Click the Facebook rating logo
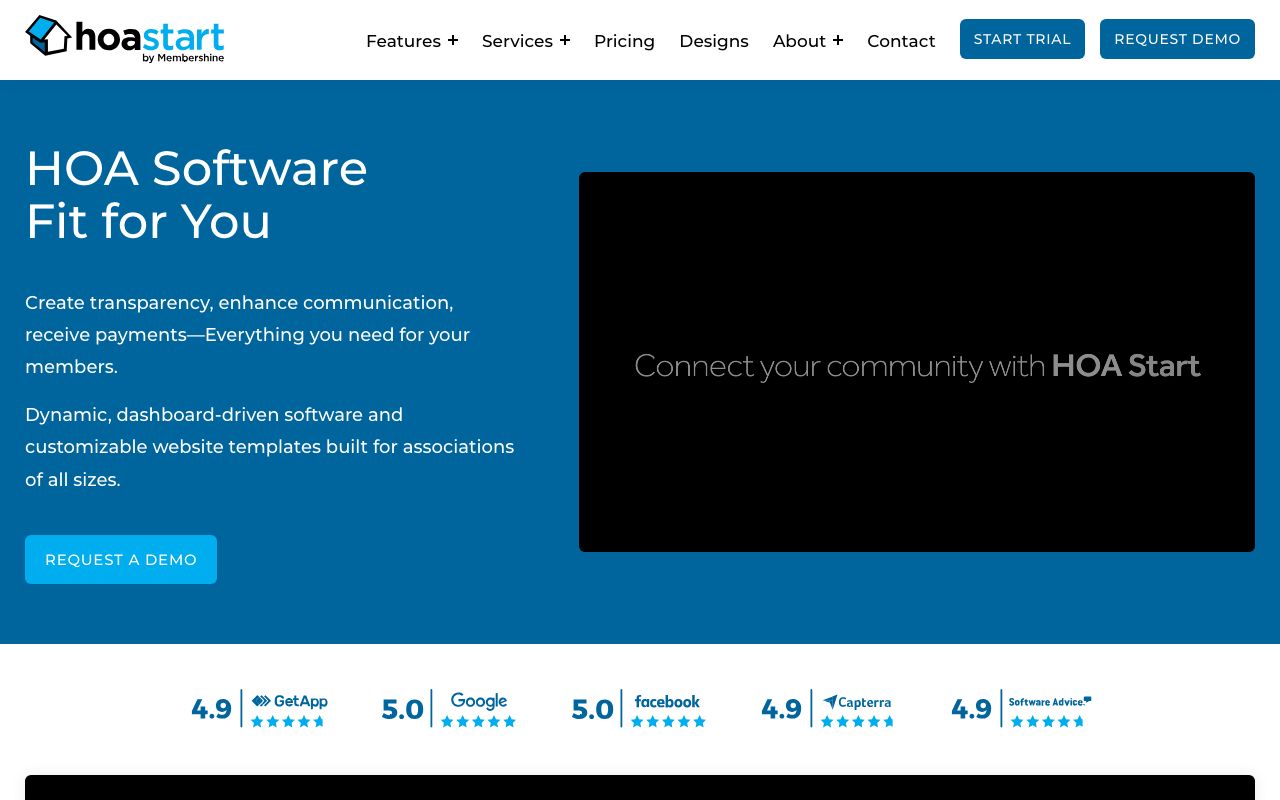 coord(667,701)
